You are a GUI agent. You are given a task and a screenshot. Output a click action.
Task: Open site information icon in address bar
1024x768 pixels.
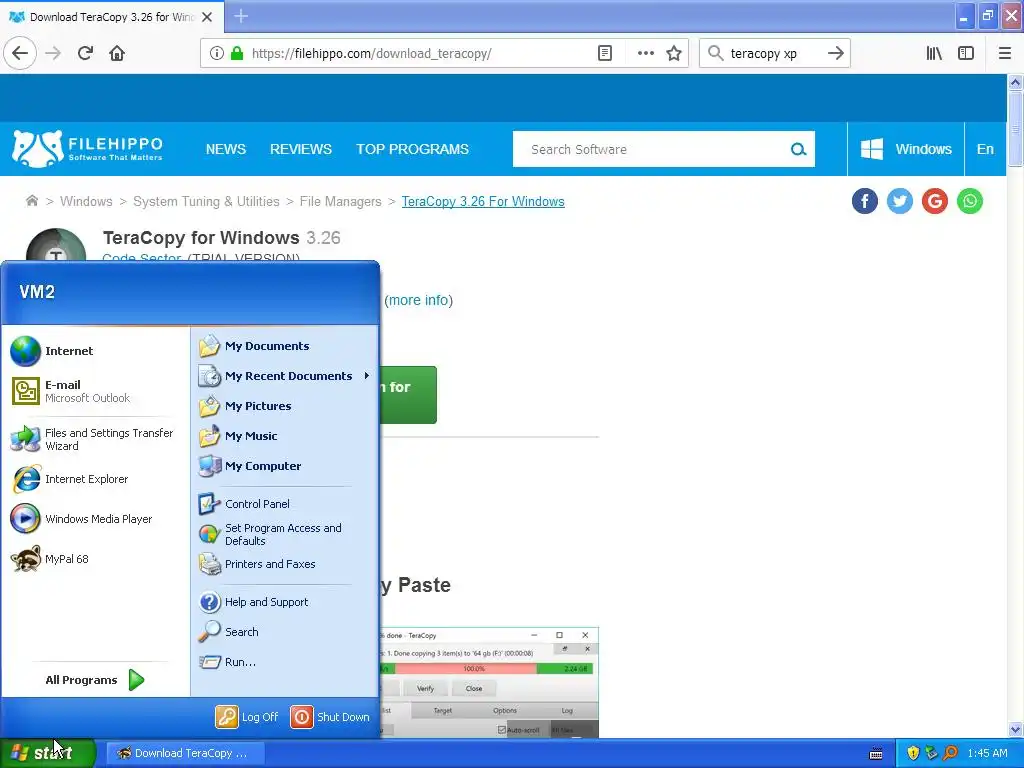pos(217,54)
